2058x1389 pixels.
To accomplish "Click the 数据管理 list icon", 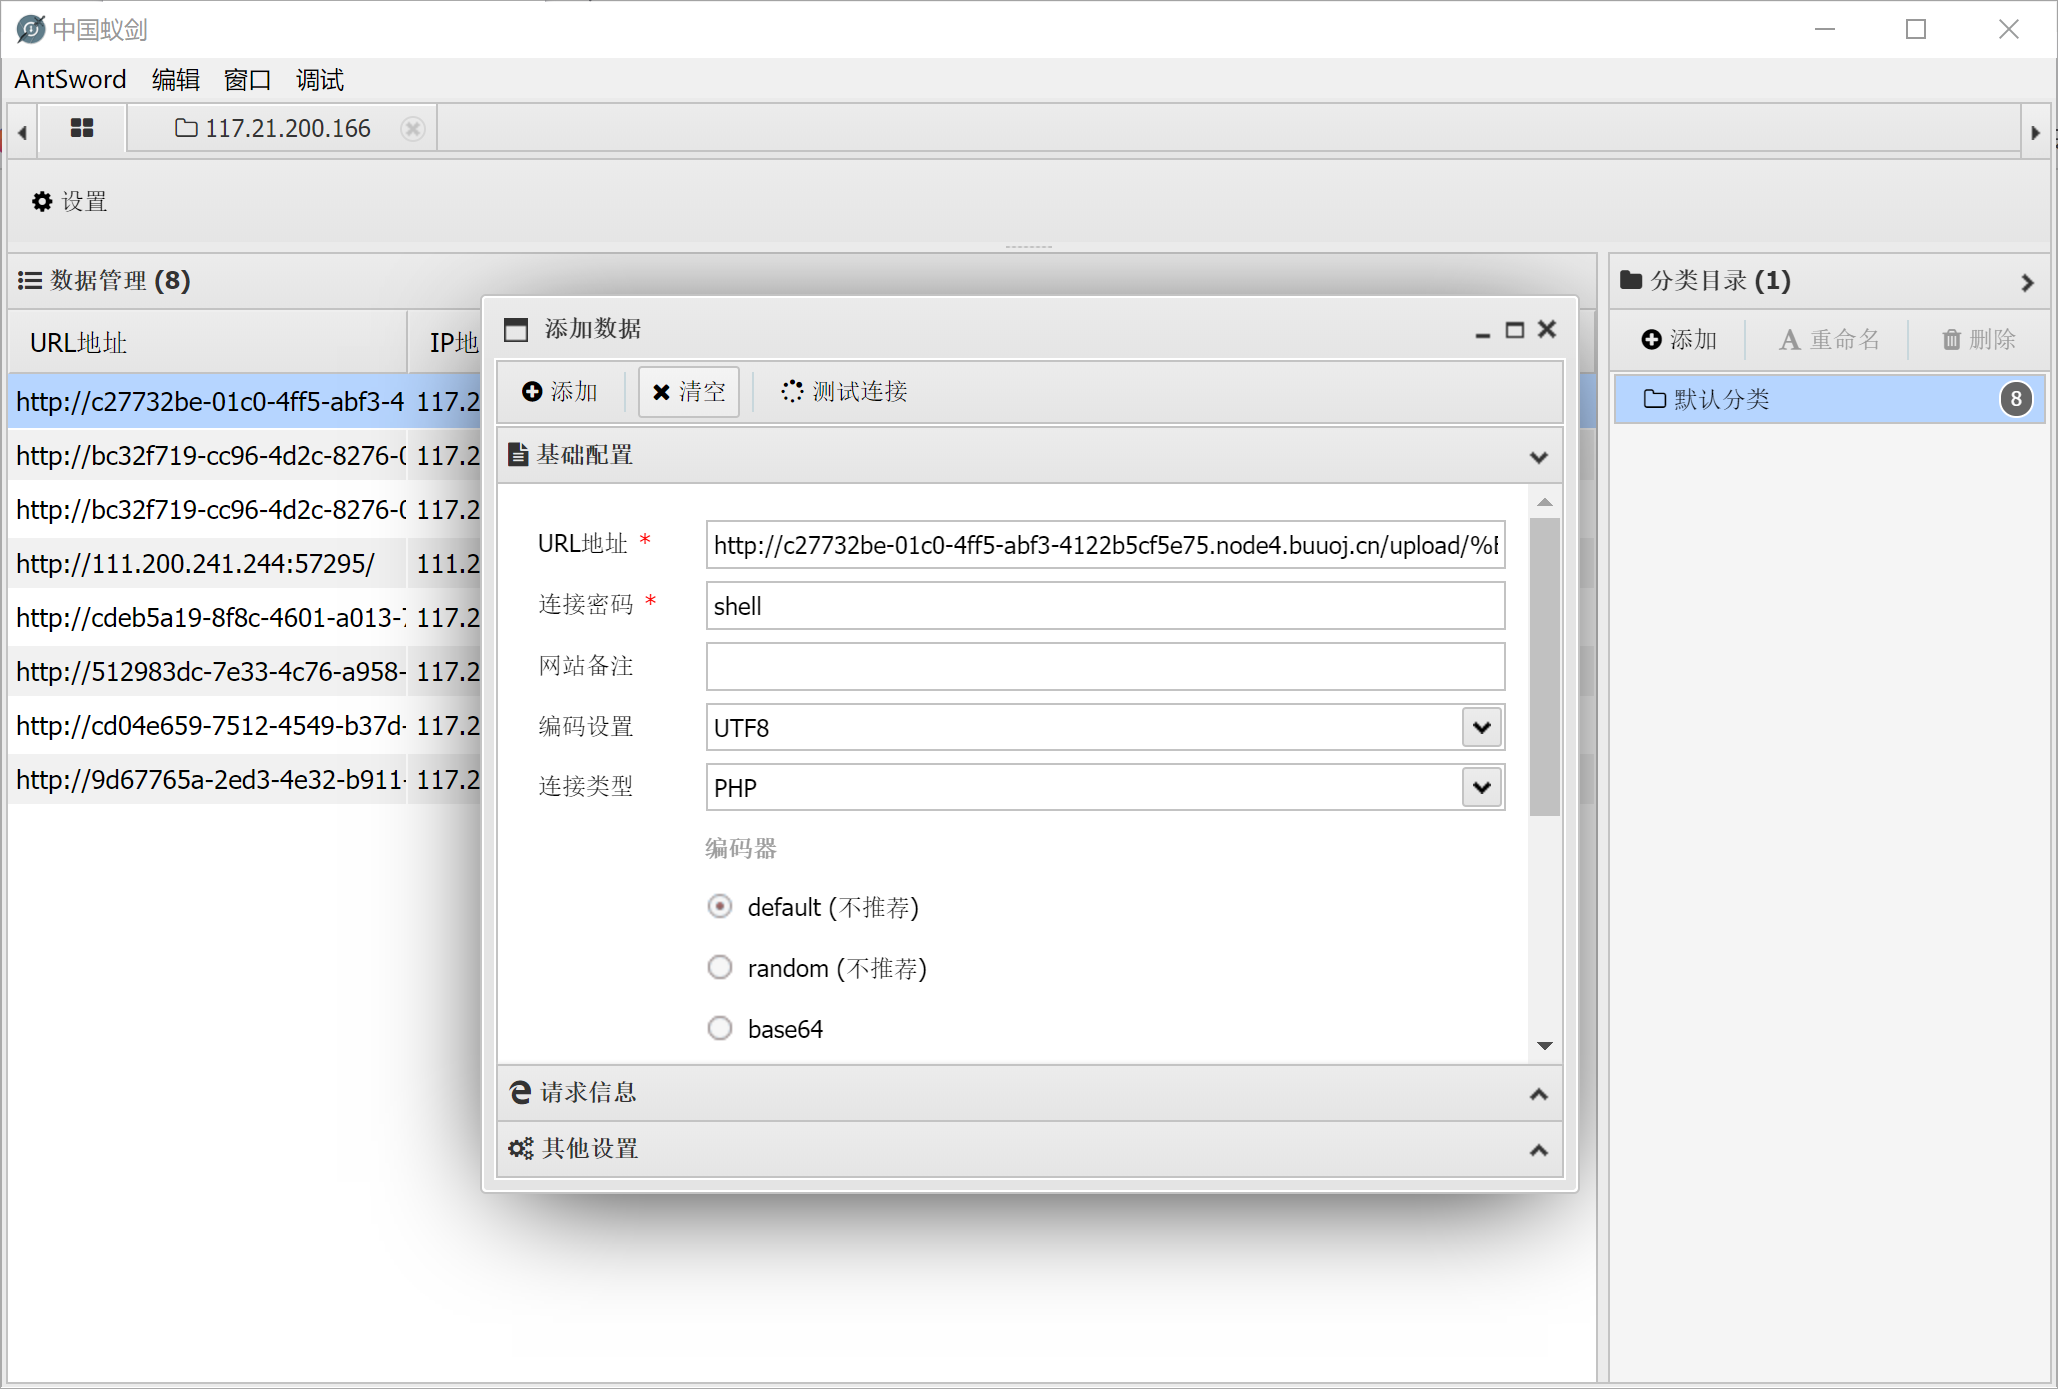I will tap(30, 281).
